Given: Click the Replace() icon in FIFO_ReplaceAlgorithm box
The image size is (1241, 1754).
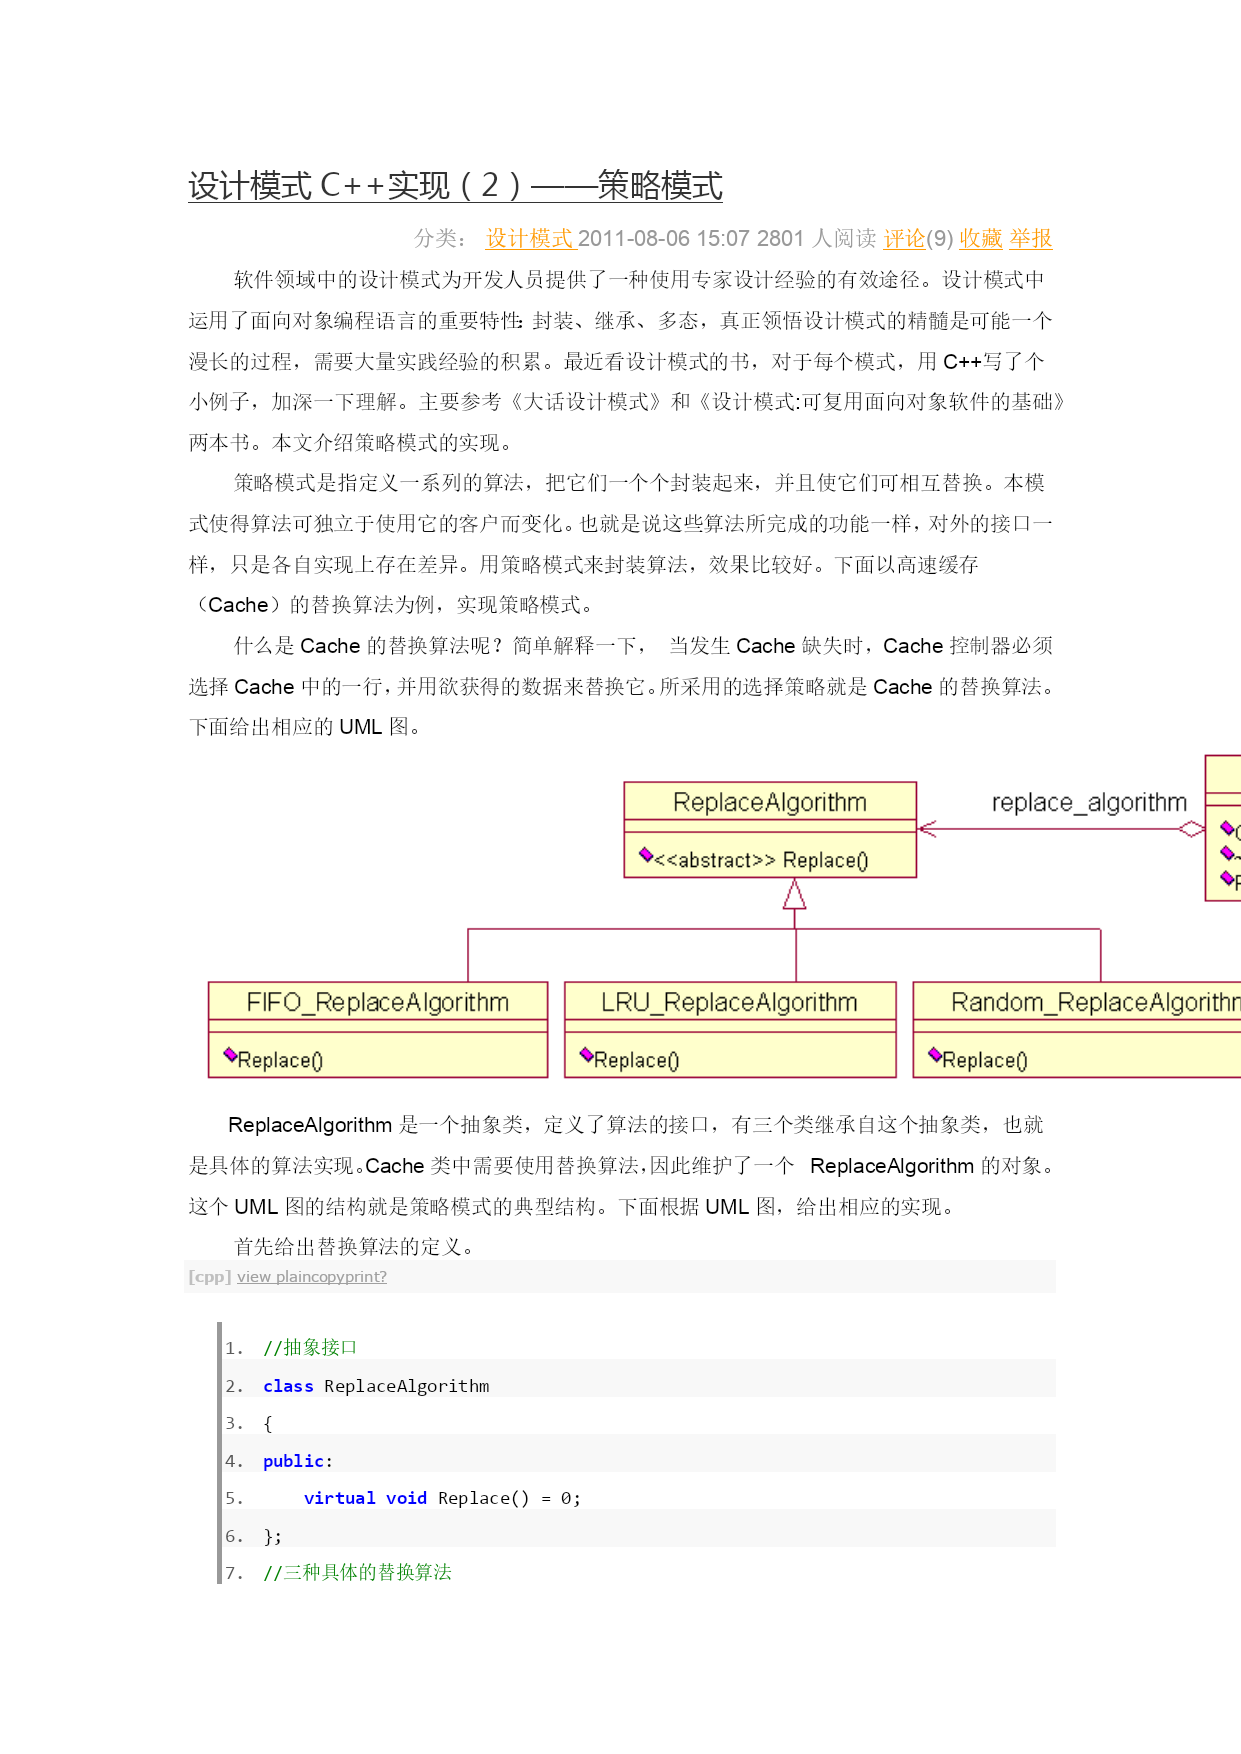Looking at the screenshot, I should (x=231, y=1055).
